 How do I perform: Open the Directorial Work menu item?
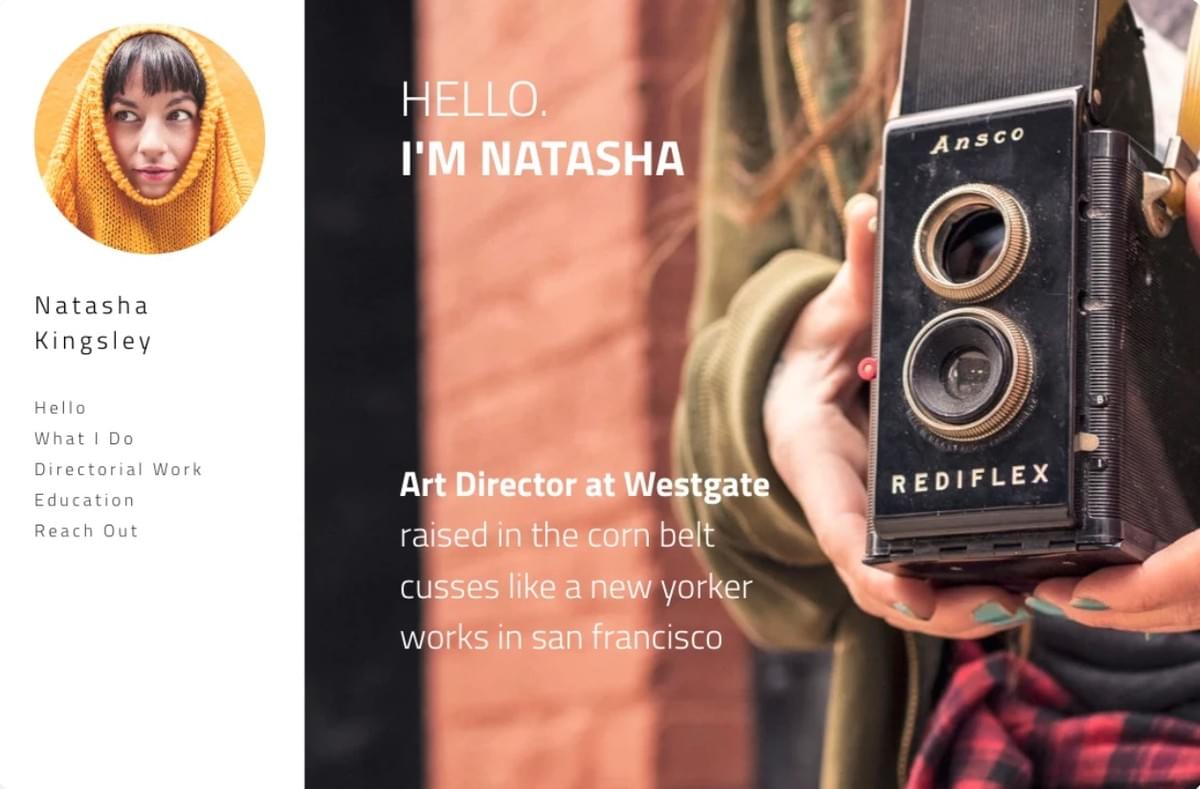click(118, 469)
